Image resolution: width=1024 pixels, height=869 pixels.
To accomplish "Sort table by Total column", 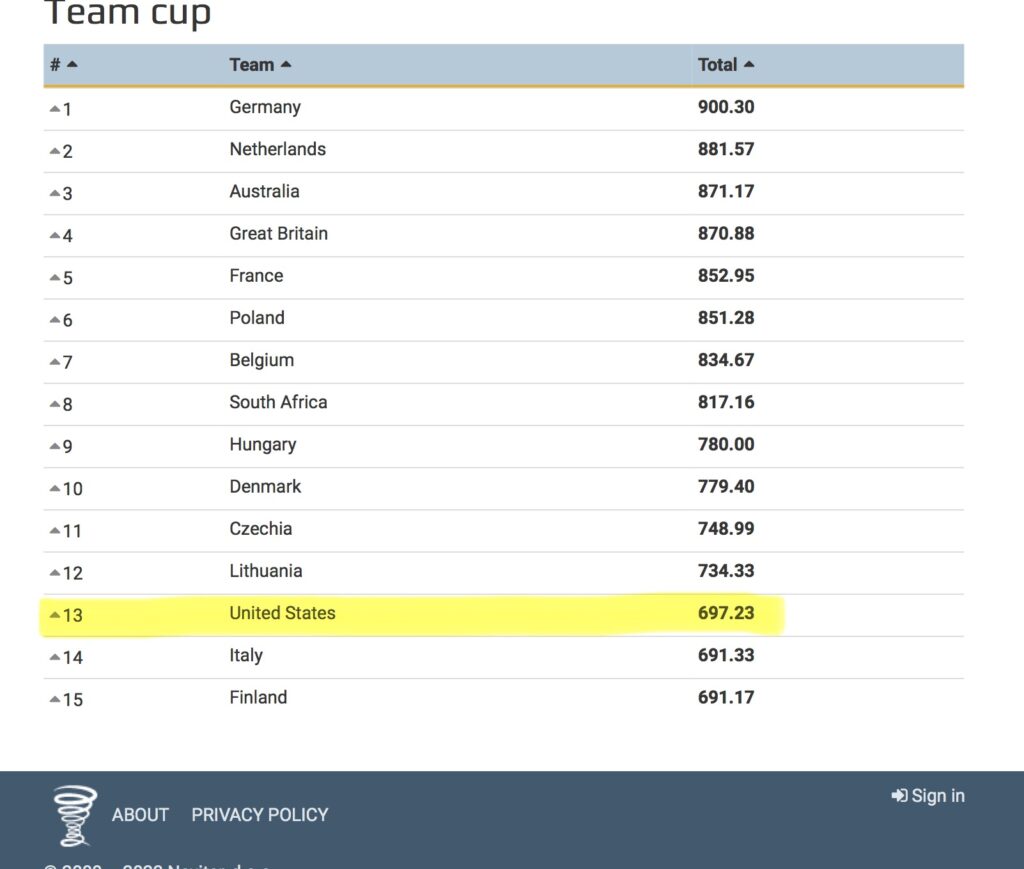I will point(725,65).
